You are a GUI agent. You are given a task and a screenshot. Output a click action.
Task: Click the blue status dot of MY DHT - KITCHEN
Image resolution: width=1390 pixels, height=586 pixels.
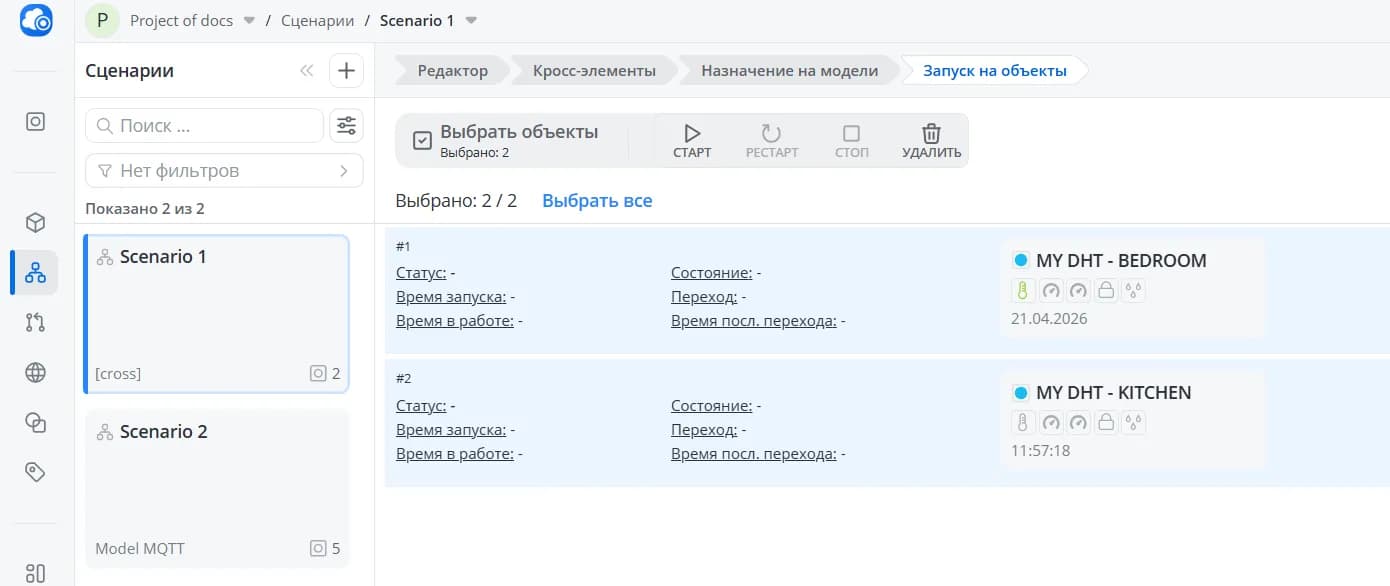click(1021, 392)
